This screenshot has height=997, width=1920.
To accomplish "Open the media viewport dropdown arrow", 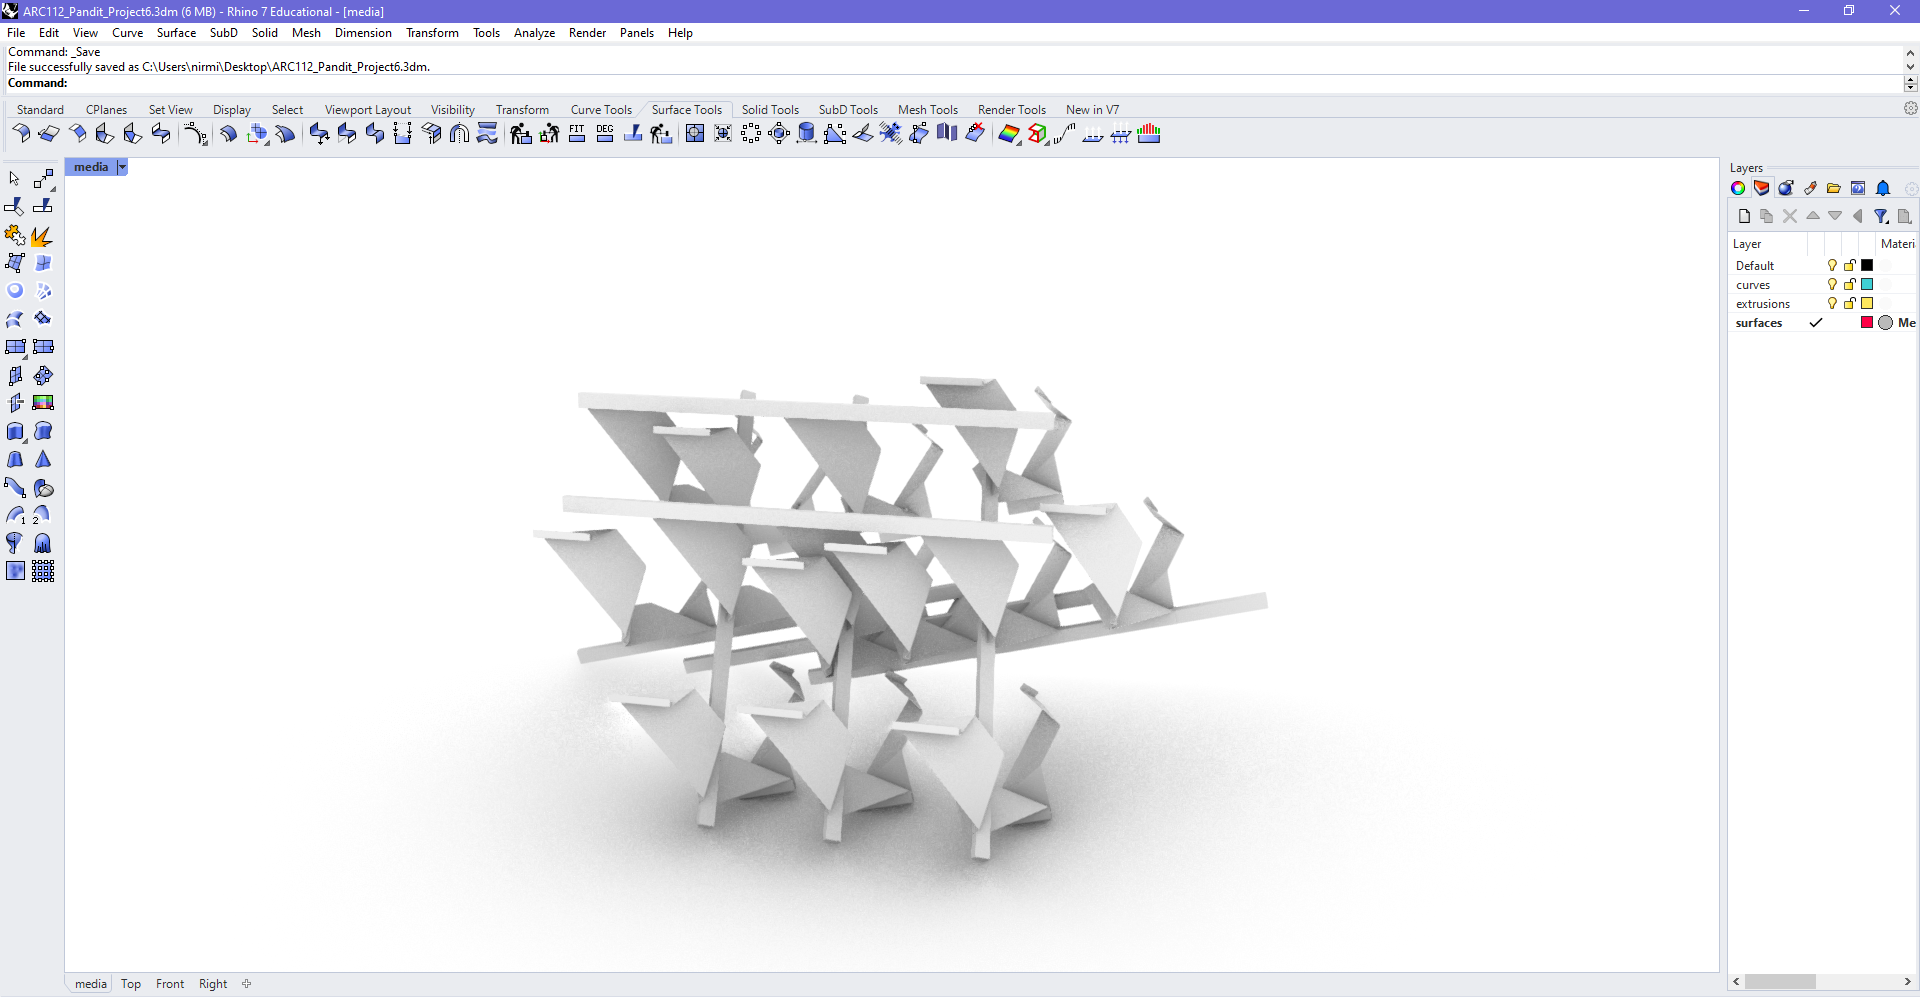I will coord(123,167).
